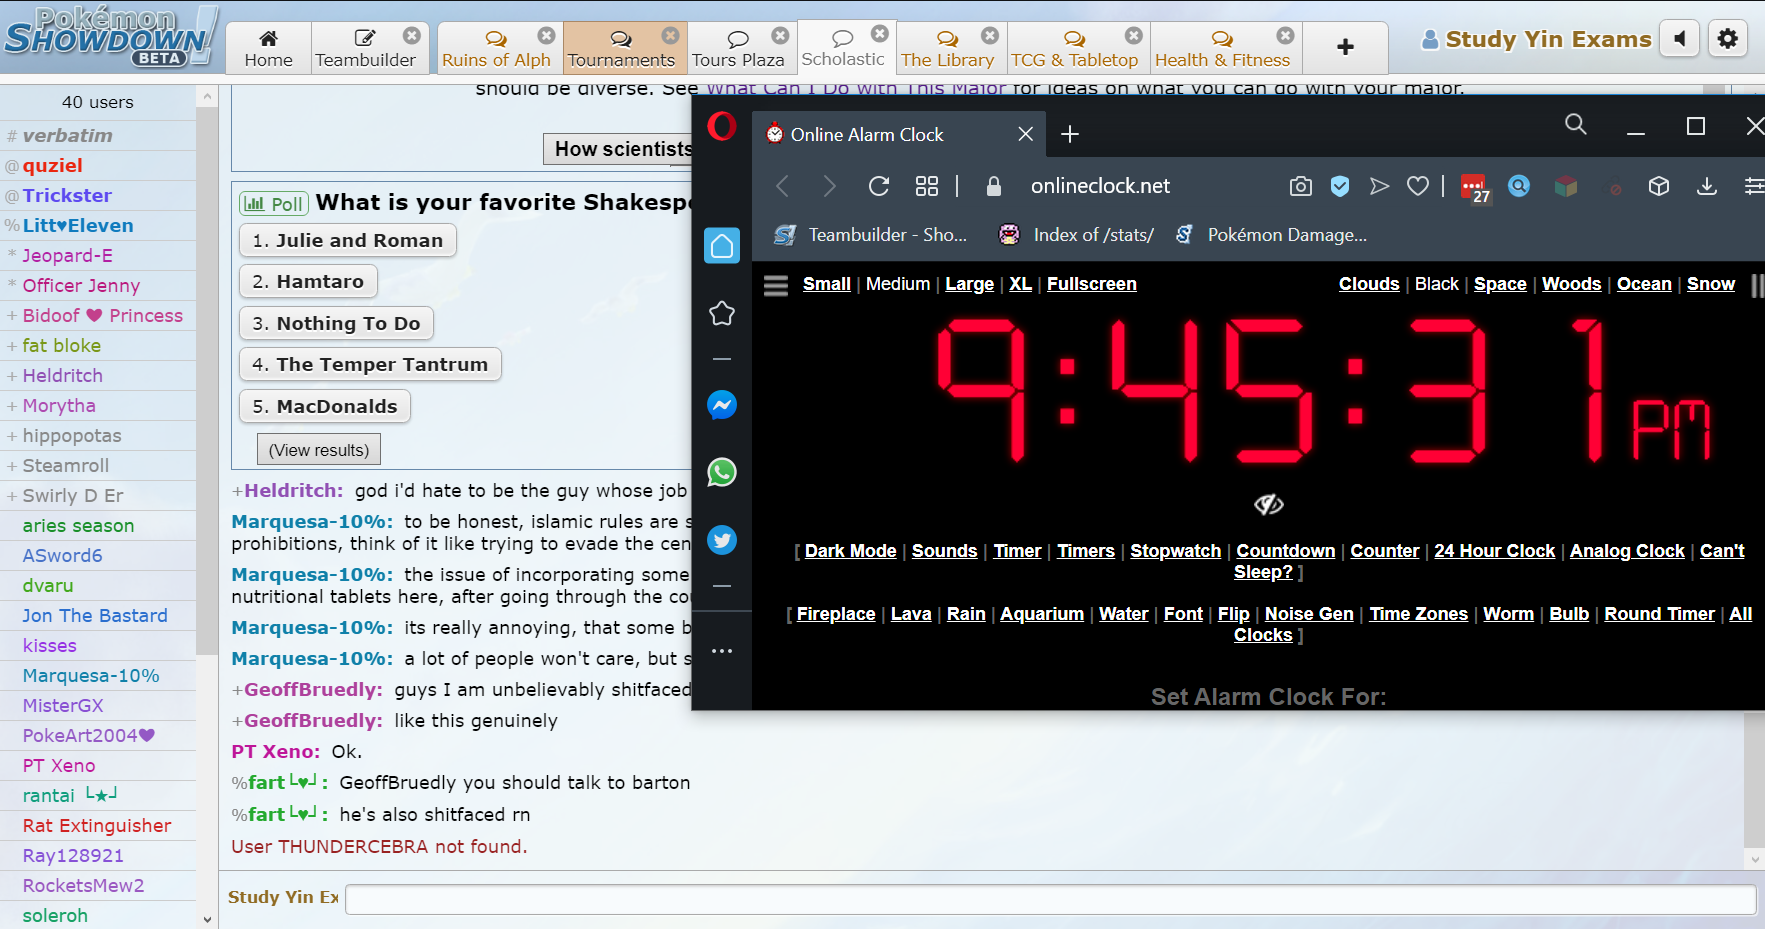Image resolution: width=1765 pixels, height=929 pixels.
Task: Click onlineclock.net address bar
Action: click(1100, 186)
